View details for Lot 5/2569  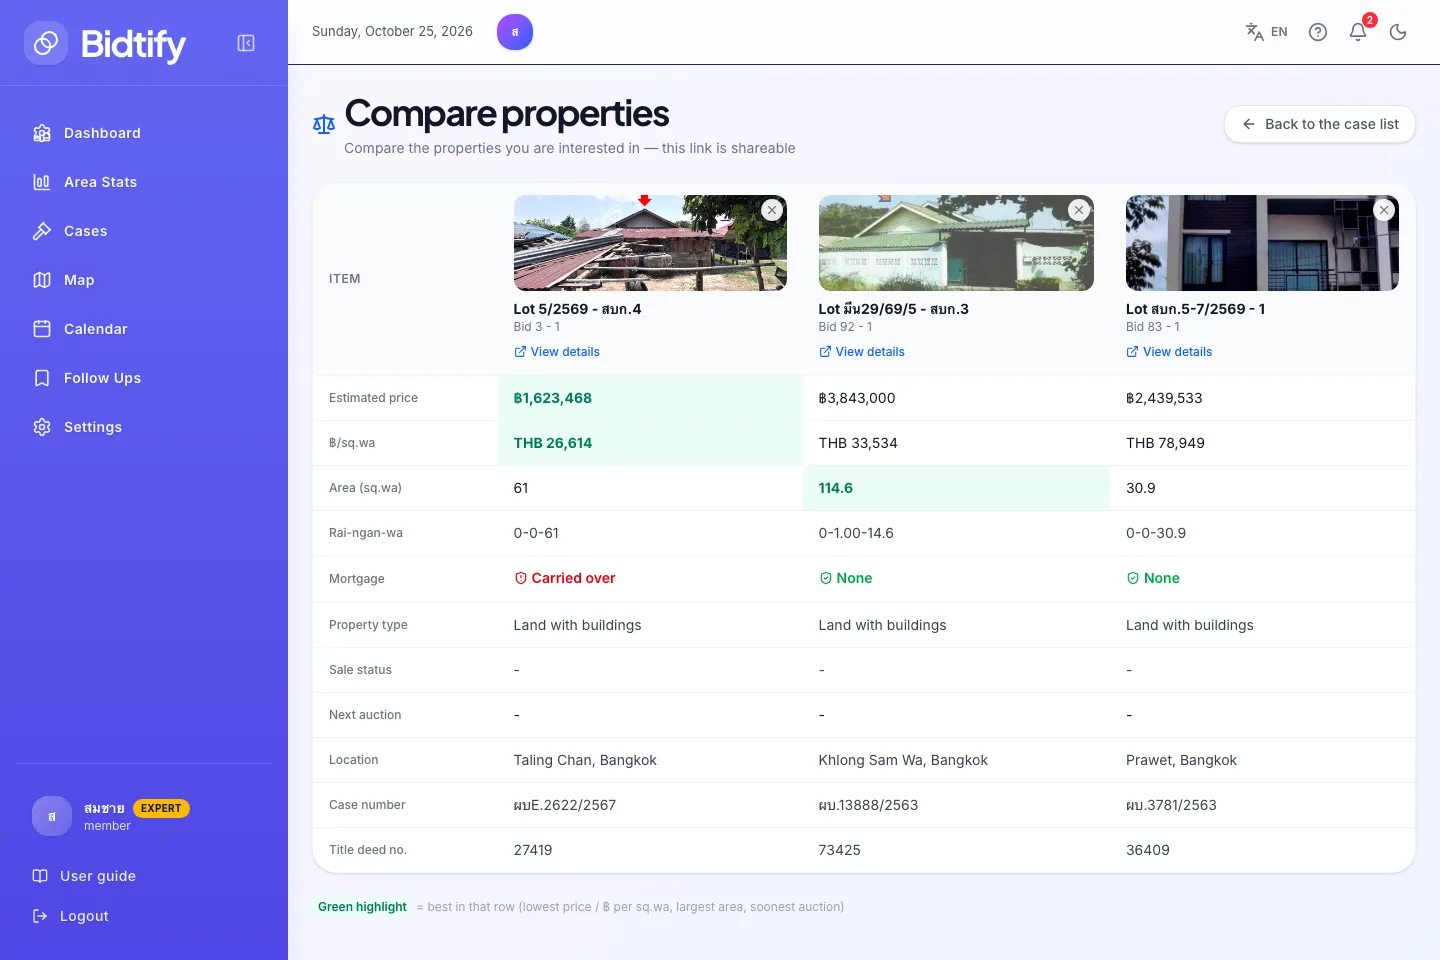[x=557, y=352]
